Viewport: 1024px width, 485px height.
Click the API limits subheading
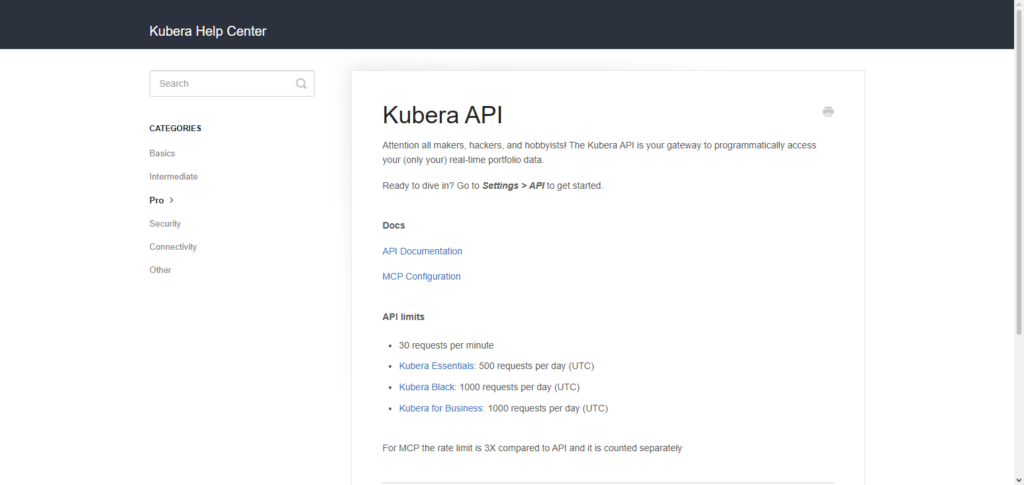403,317
